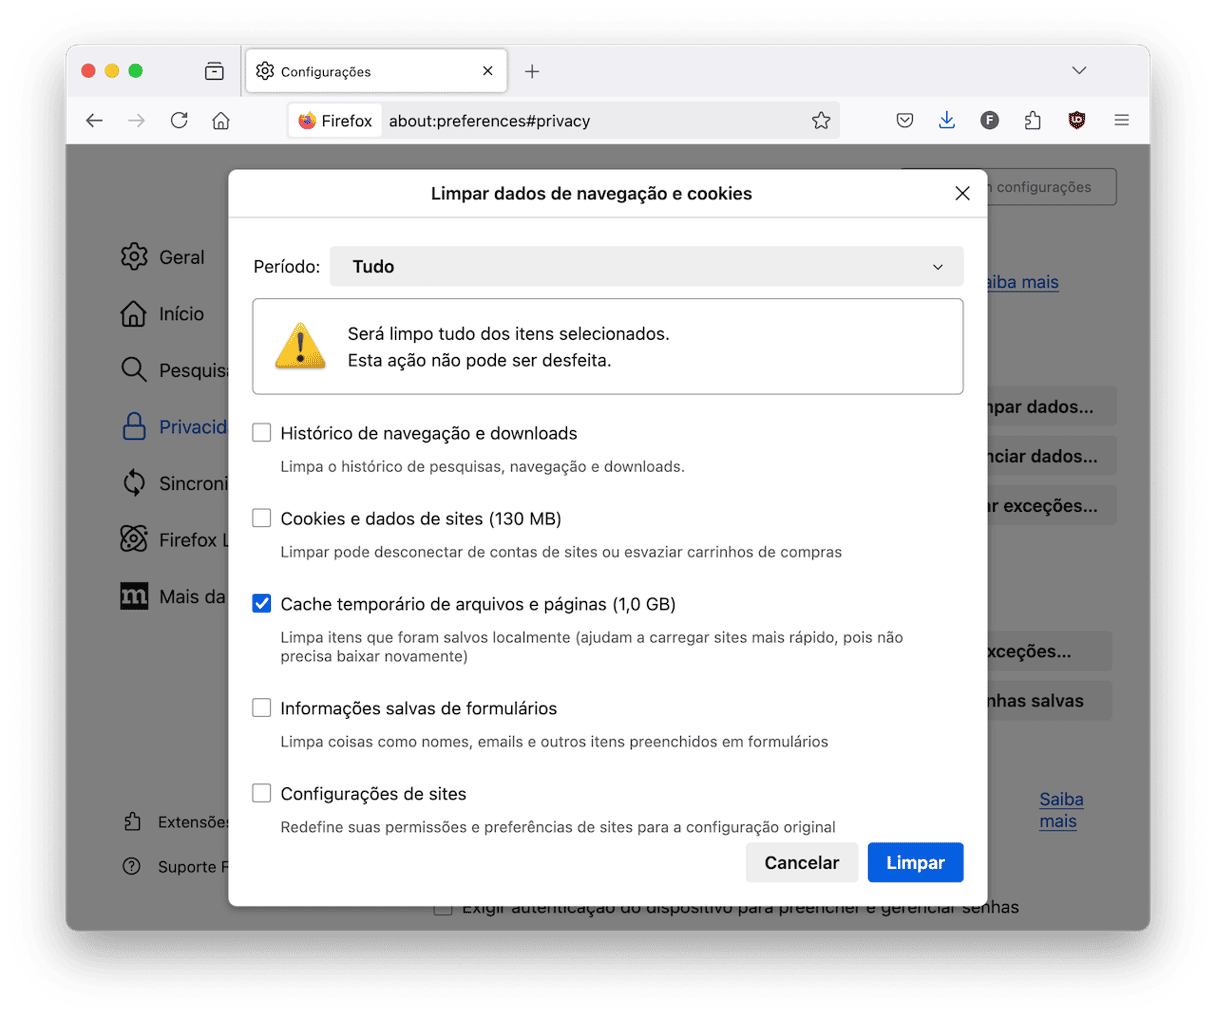Click the Saiba mais link near the bottom
This screenshot has width=1216, height=1018.
coord(1061,810)
